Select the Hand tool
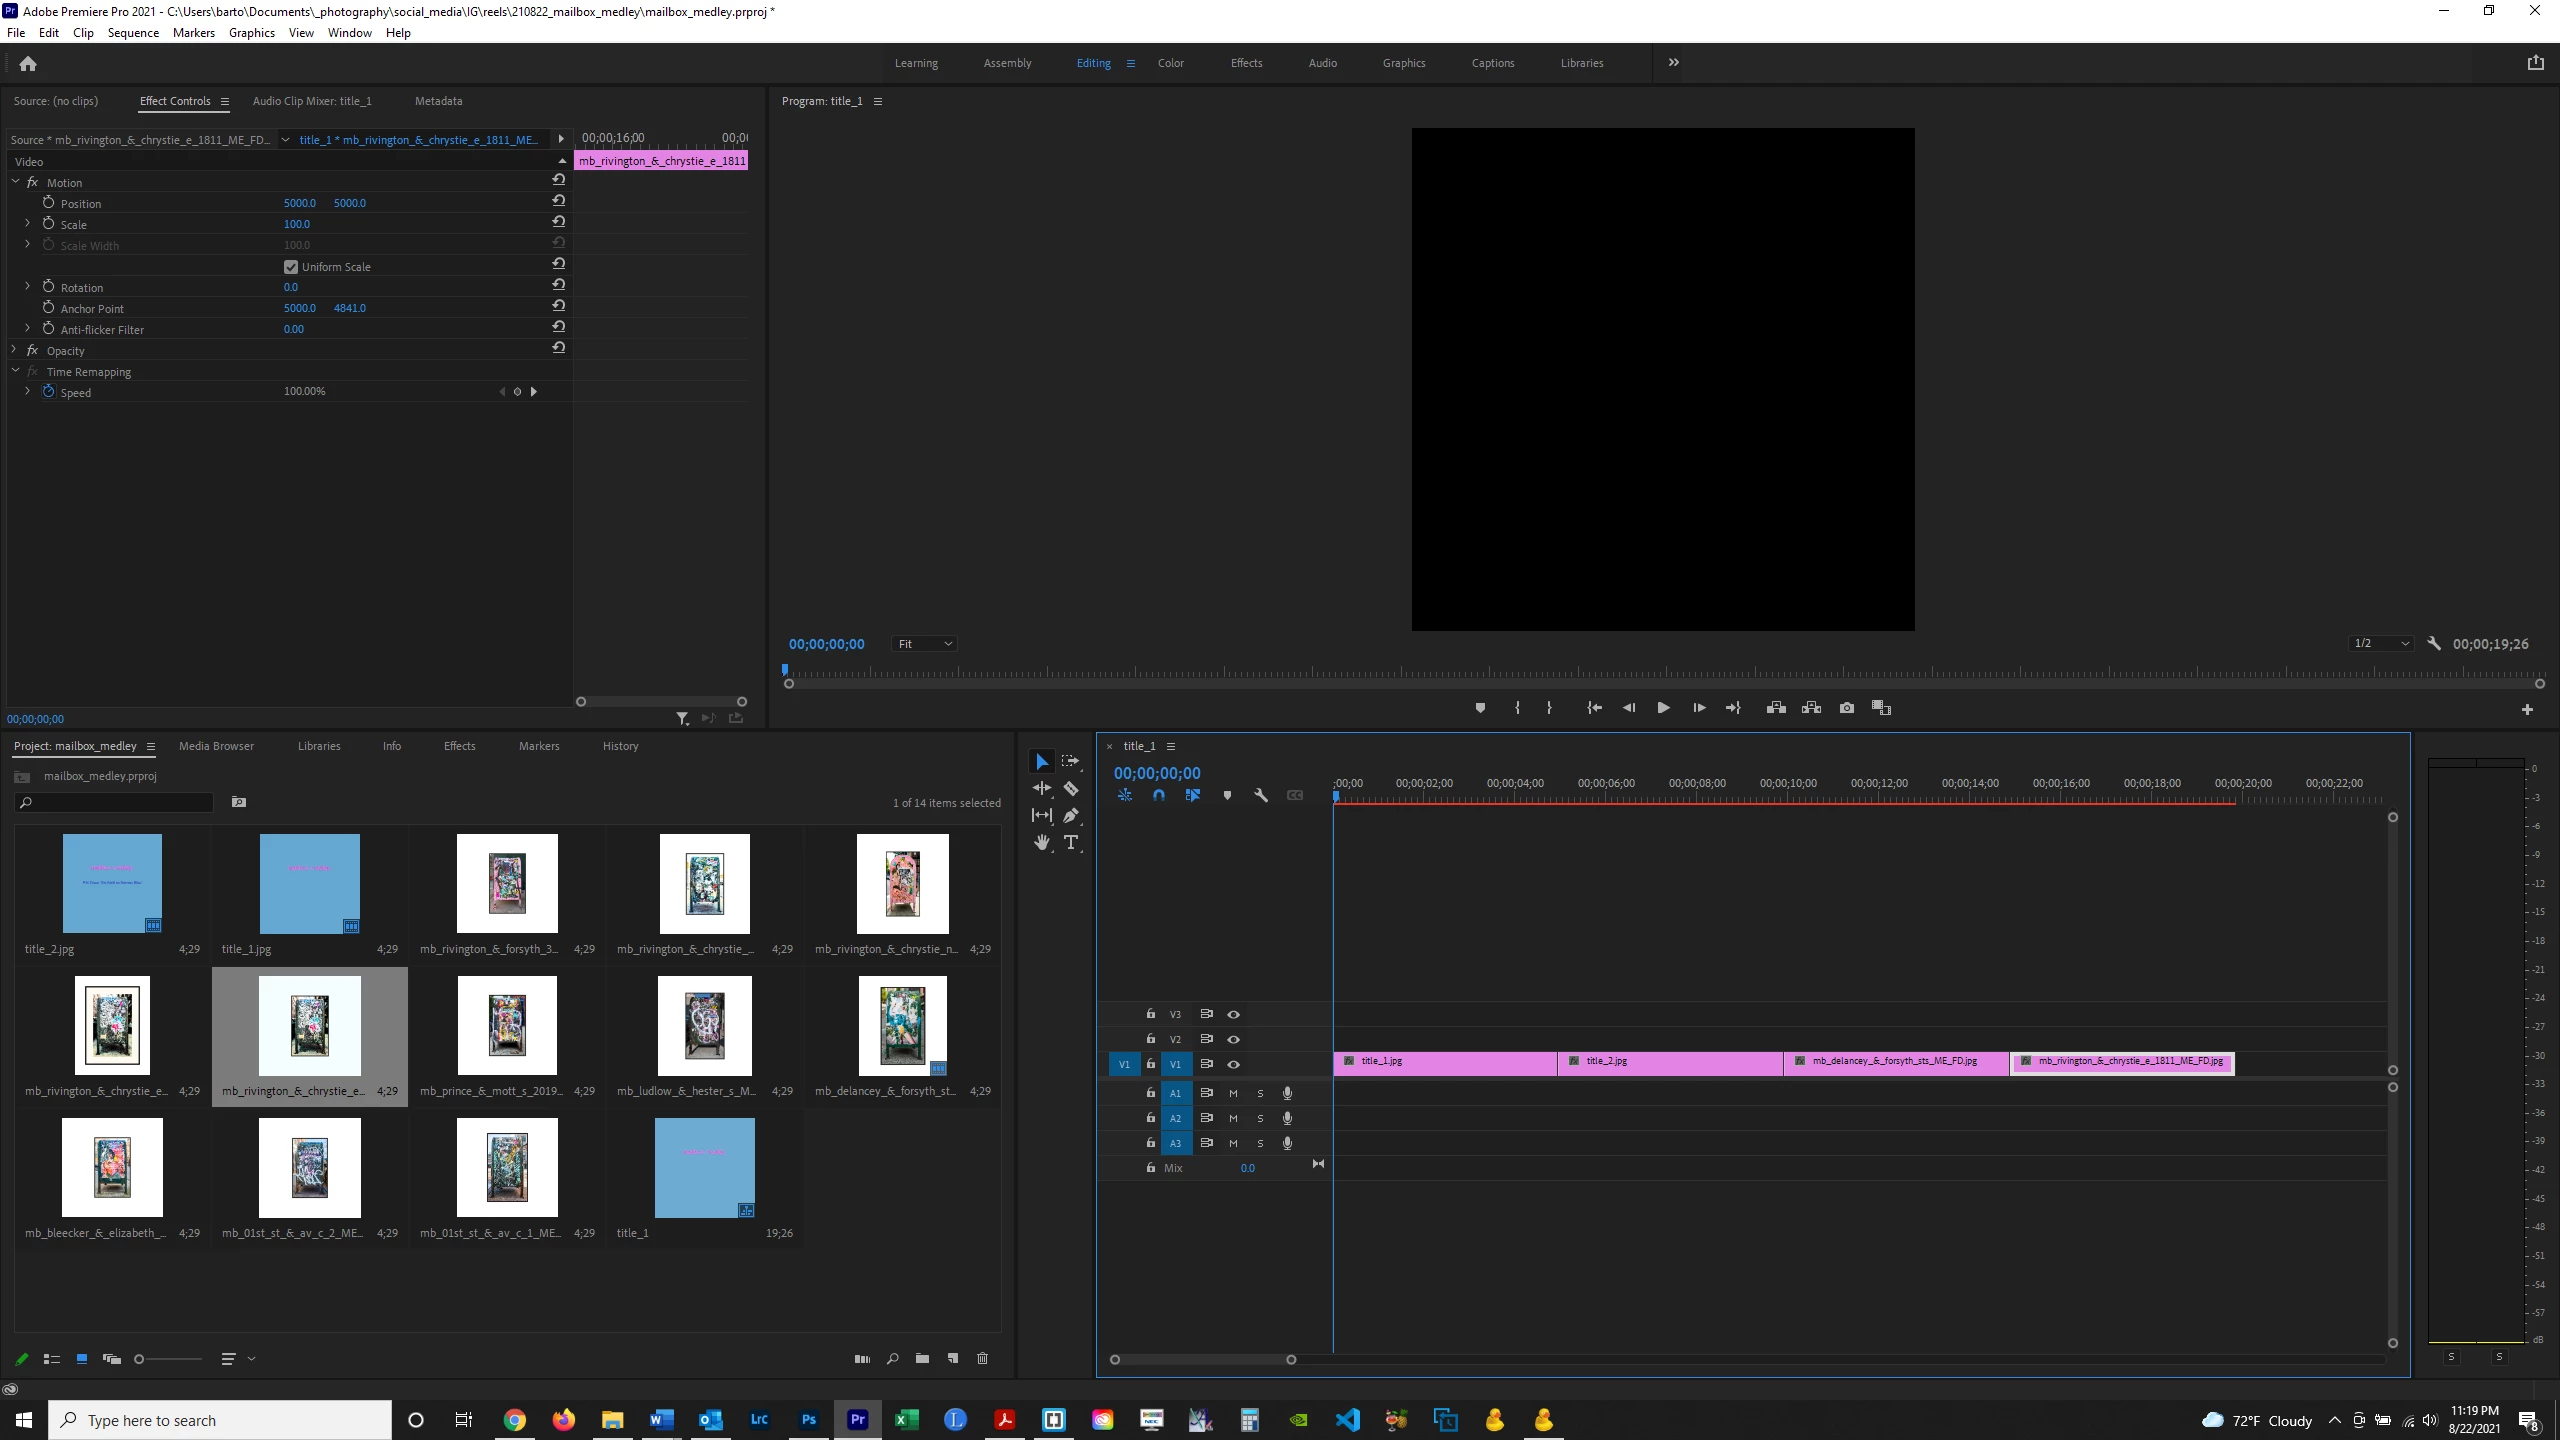Viewport: 2560px width, 1440px height. 1042,843
